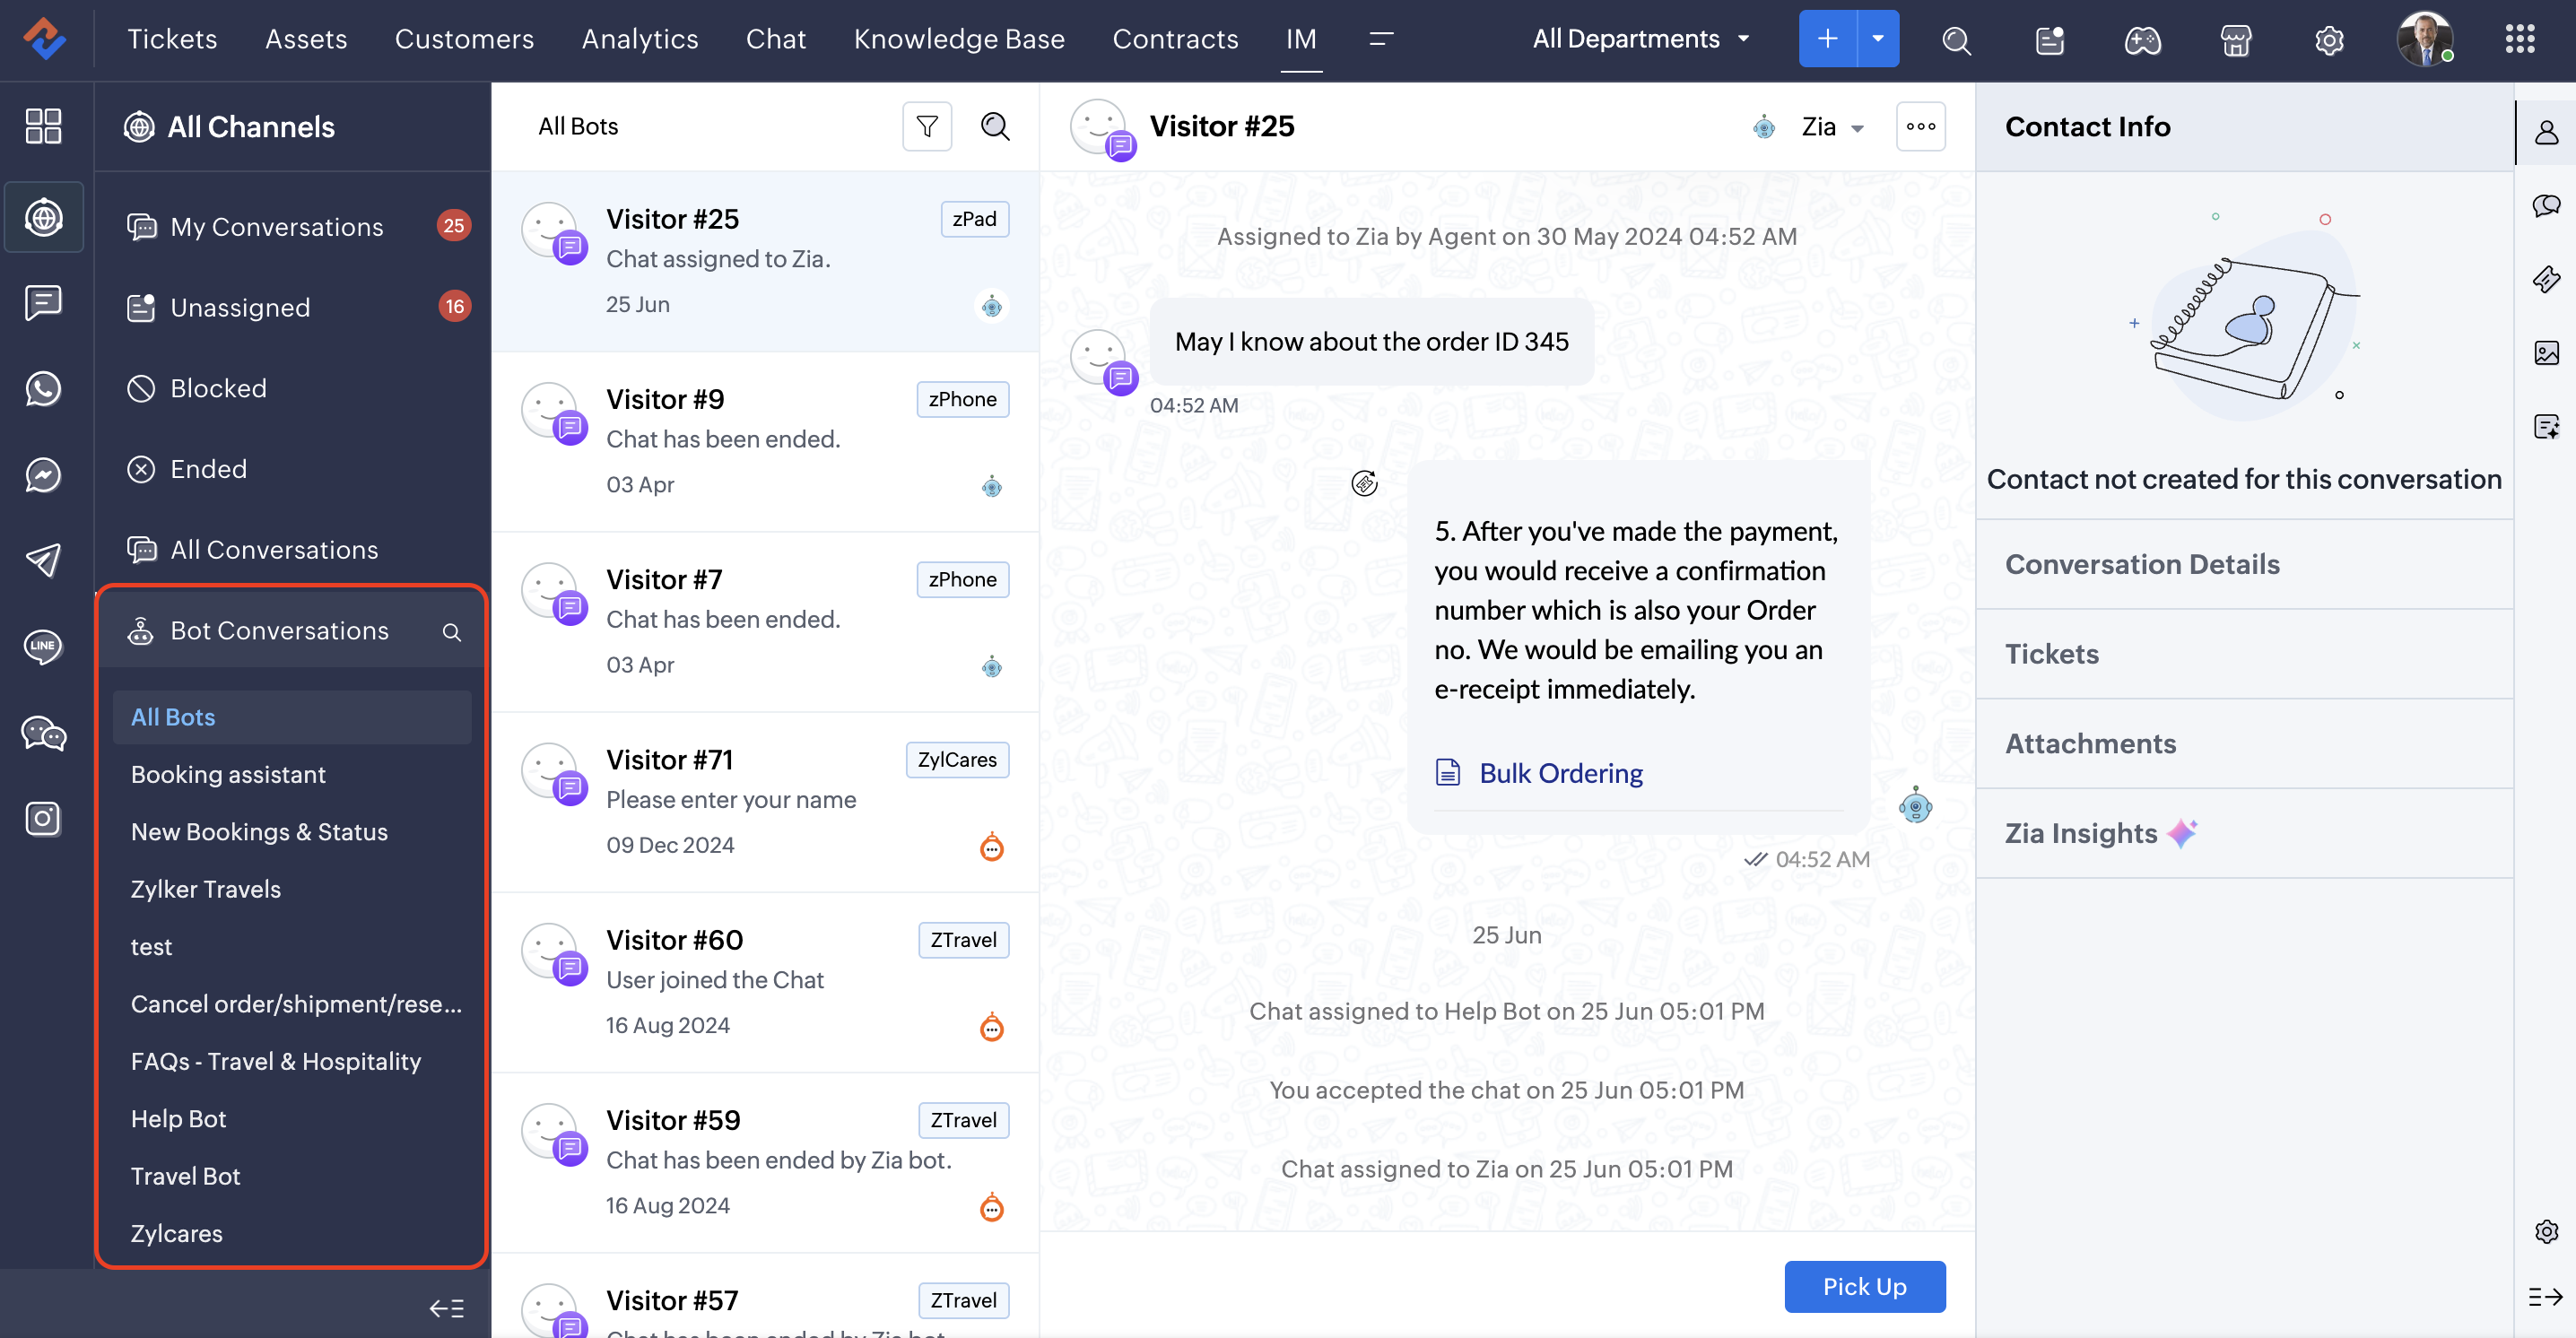Screen dimensions: 2576x1338
Task: Open Visitor #71 conversation
Action: (x=765, y=802)
